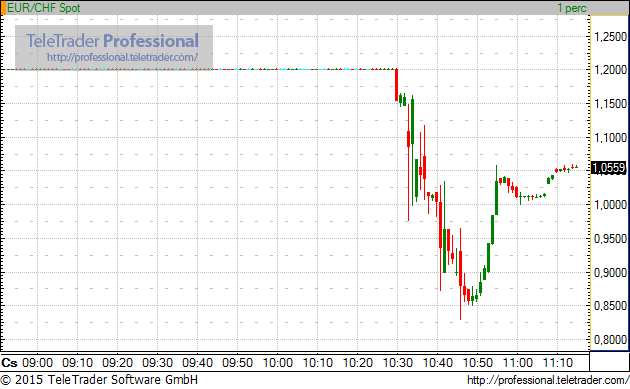Click the 0,9000 price axis label
This screenshot has height=389, width=630.
coord(610,273)
